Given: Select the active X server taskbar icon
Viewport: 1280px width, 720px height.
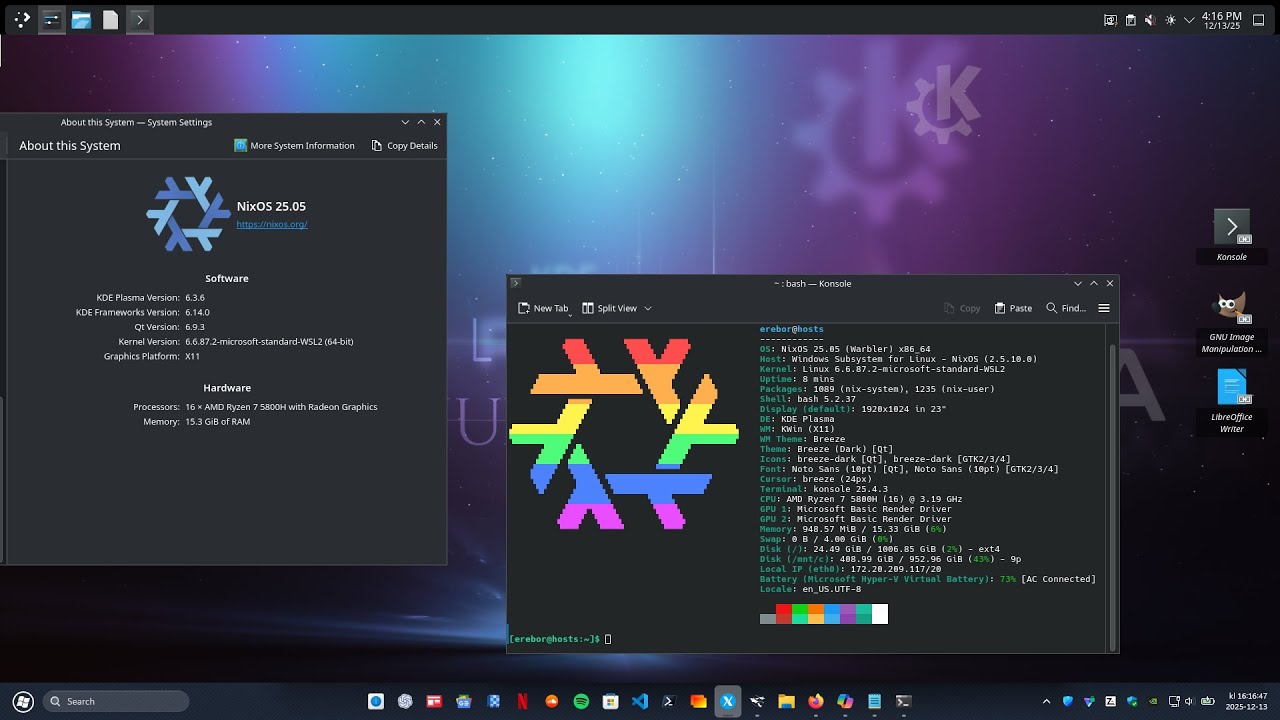Looking at the screenshot, I should pyautogui.click(x=728, y=702).
